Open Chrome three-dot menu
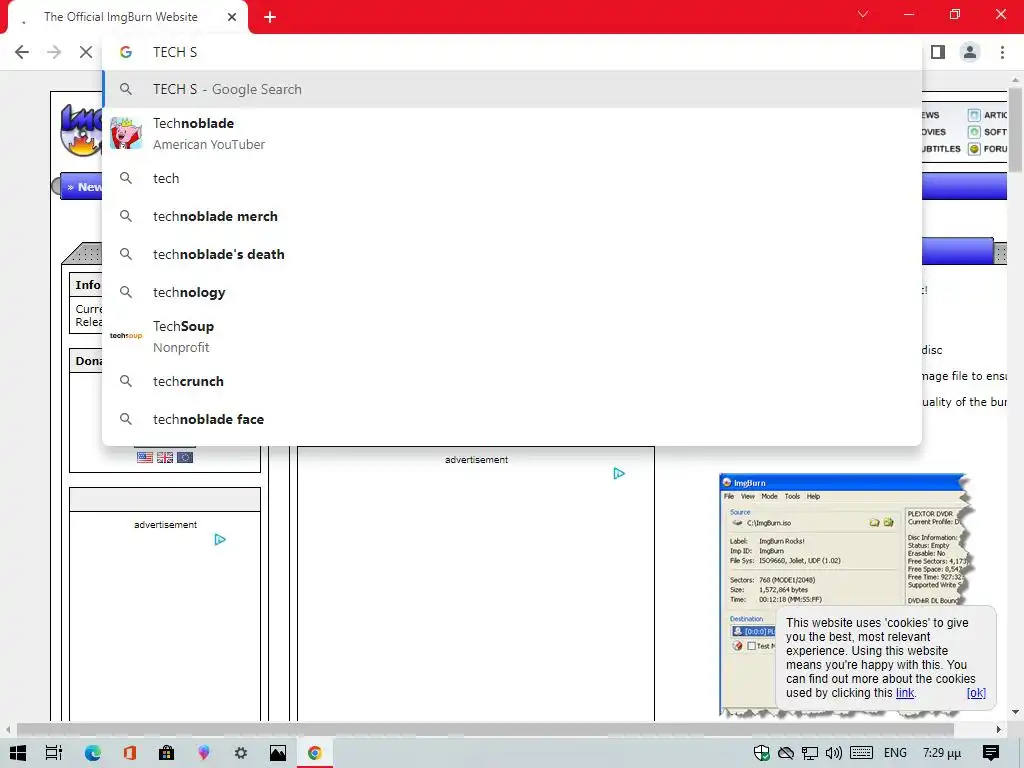The height and width of the screenshot is (768, 1024). pos(1002,52)
